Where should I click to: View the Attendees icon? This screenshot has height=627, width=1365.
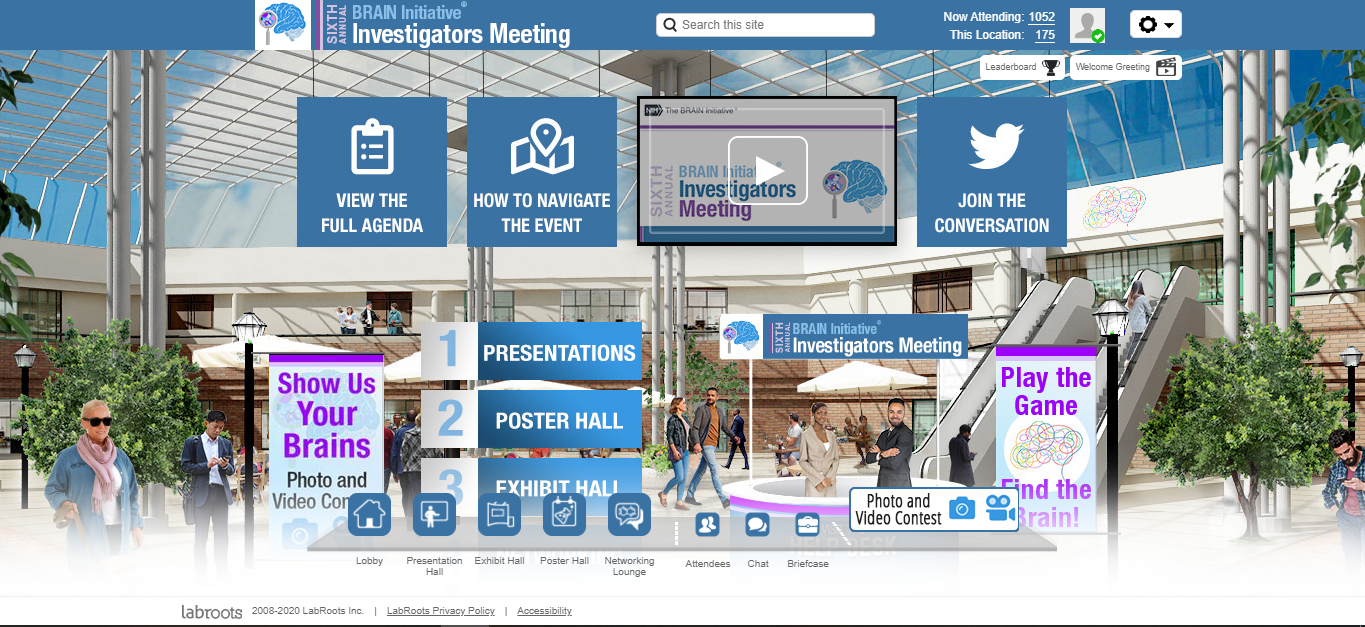[707, 524]
